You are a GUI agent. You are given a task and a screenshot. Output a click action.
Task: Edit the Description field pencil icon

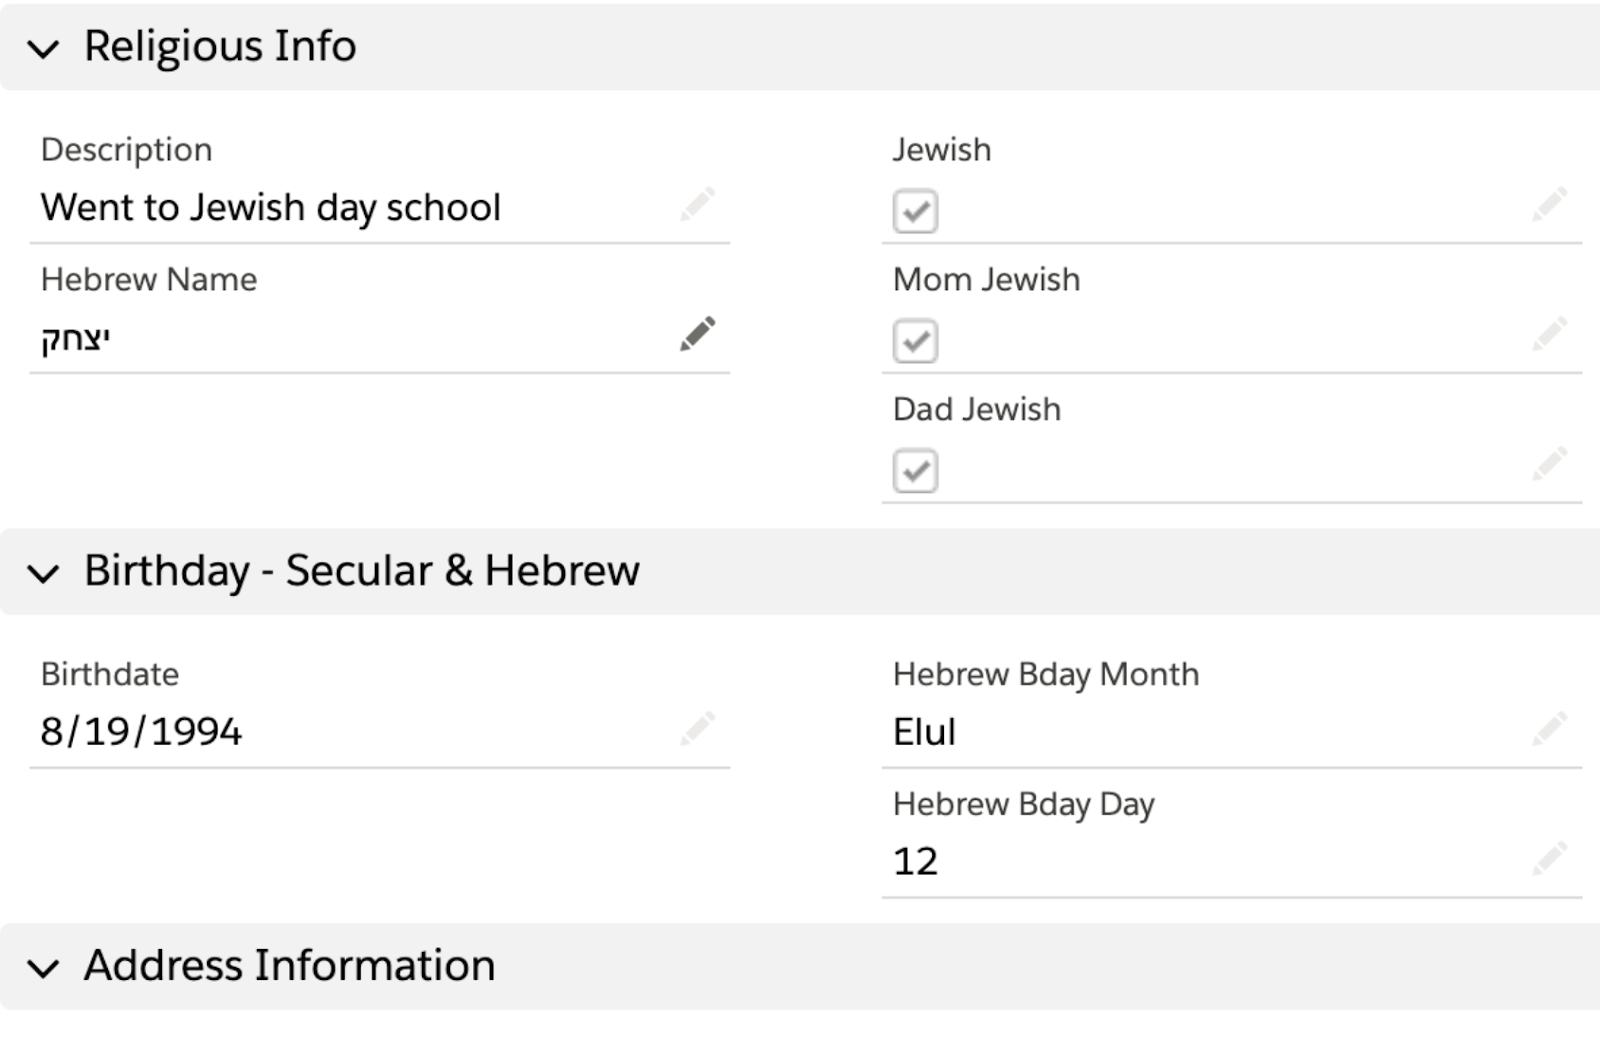click(x=697, y=204)
